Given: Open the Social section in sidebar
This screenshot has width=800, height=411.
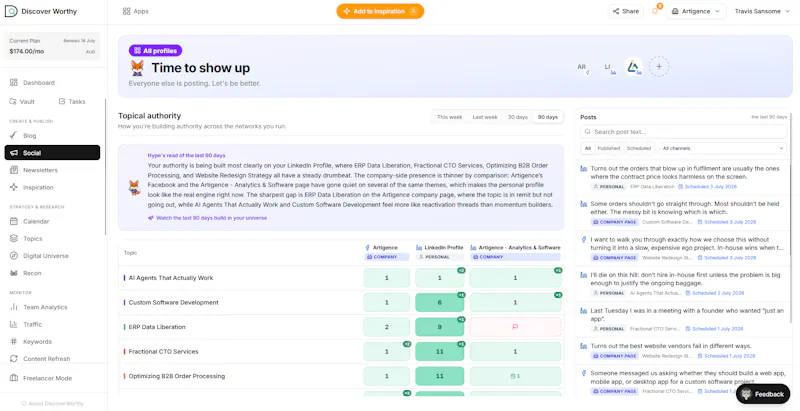Looking at the screenshot, I should (x=52, y=153).
